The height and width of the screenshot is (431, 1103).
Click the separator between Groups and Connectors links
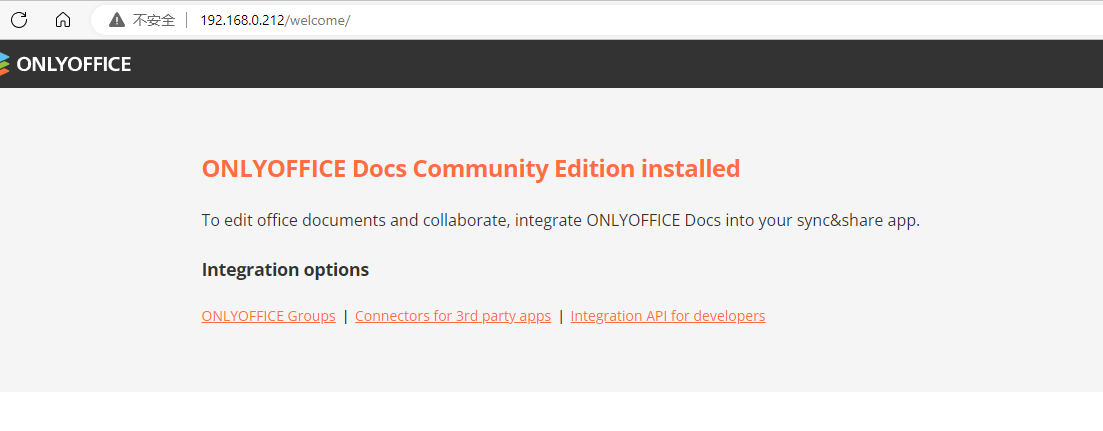[x=345, y=316]
